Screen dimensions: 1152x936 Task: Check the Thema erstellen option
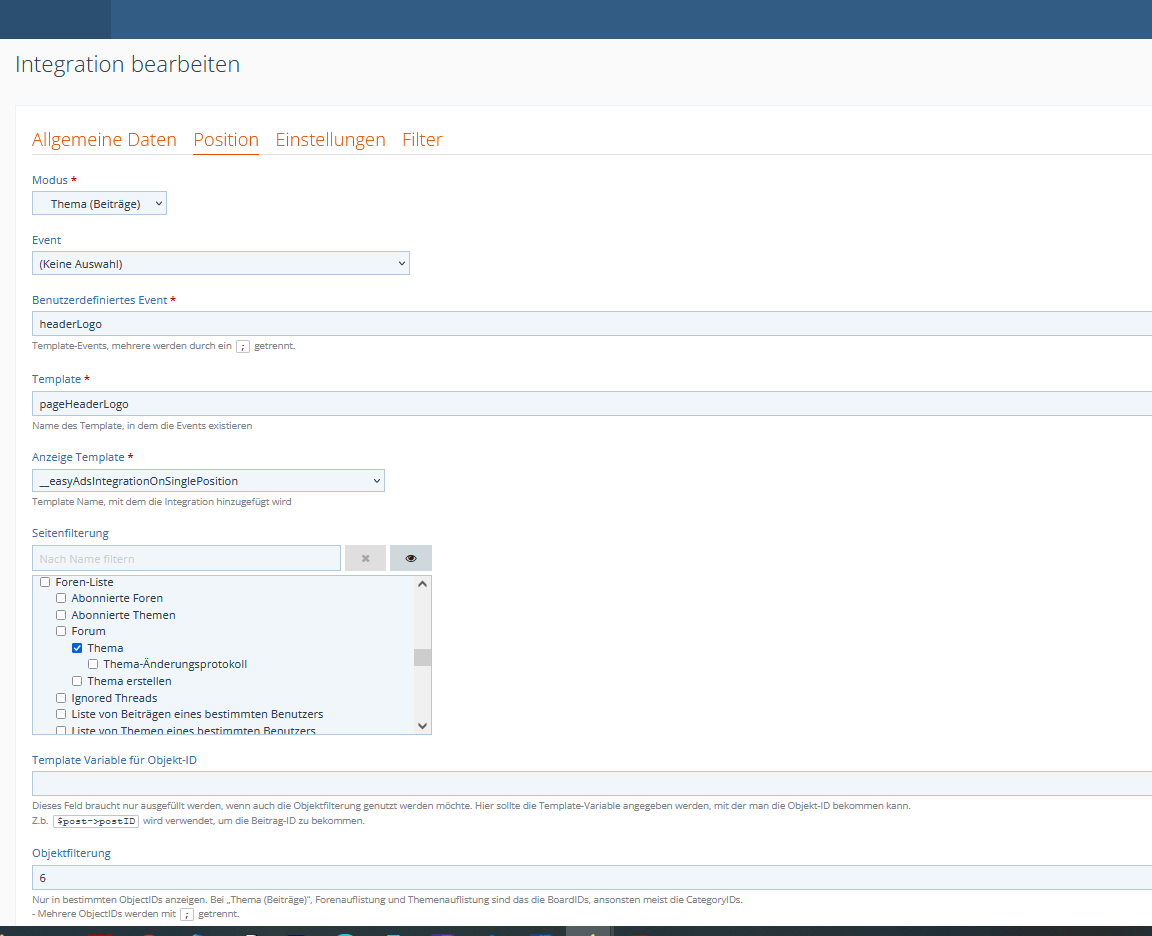(x=77, y=681)
